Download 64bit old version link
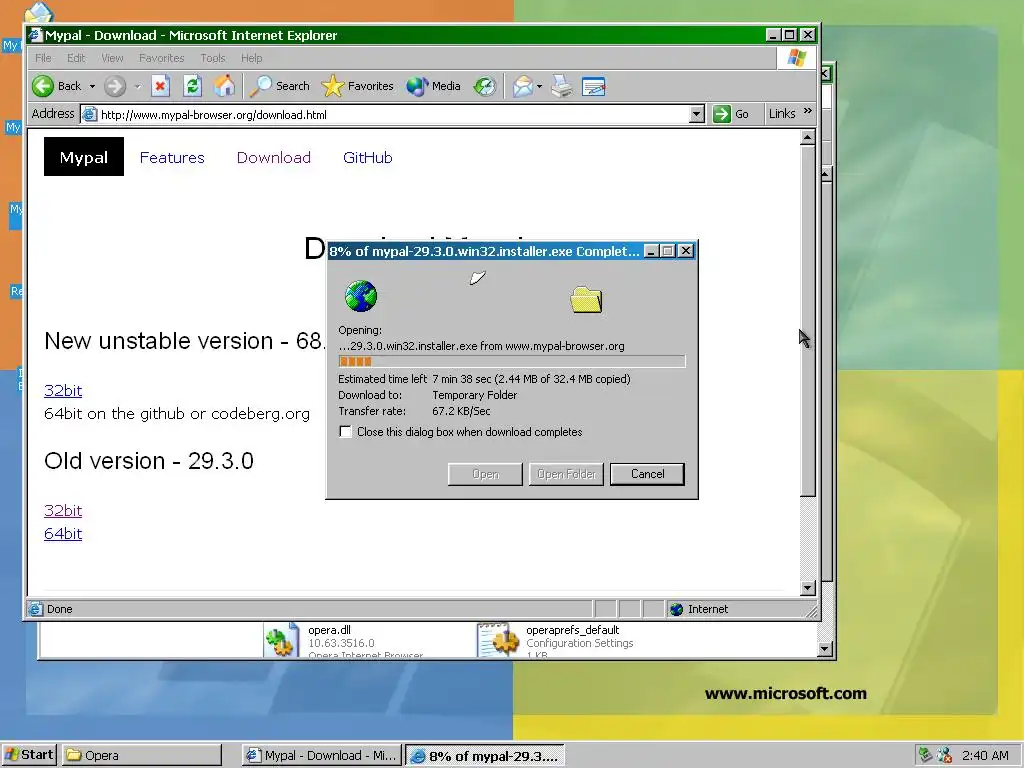The width and height of the screenshot is (1024, 768). (63, 534)
